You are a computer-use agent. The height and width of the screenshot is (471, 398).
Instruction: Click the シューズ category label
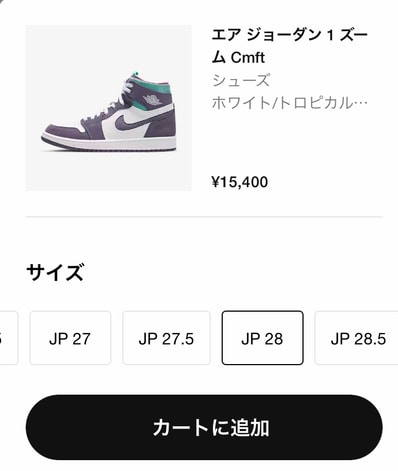(241, 81)
